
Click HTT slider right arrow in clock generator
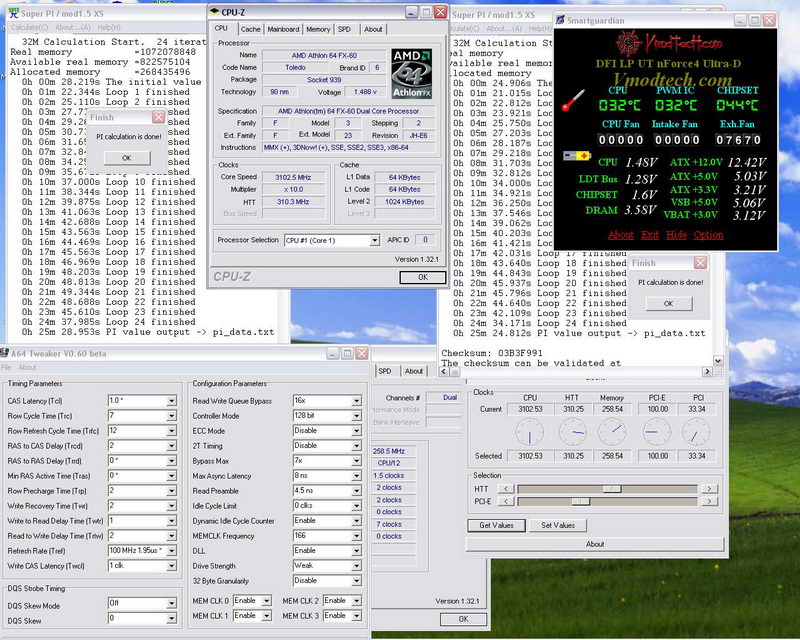tap(709, 488)
